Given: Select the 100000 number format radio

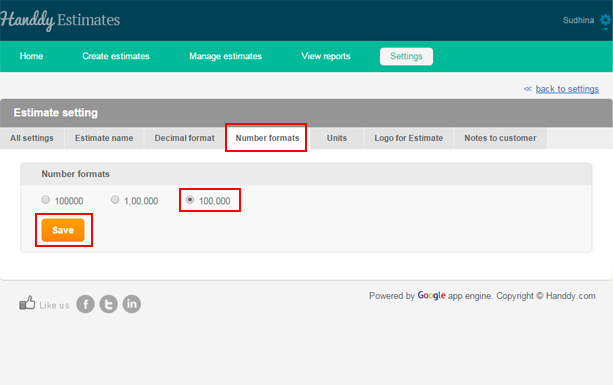Looking at the screenshot, I should (46, 200).
